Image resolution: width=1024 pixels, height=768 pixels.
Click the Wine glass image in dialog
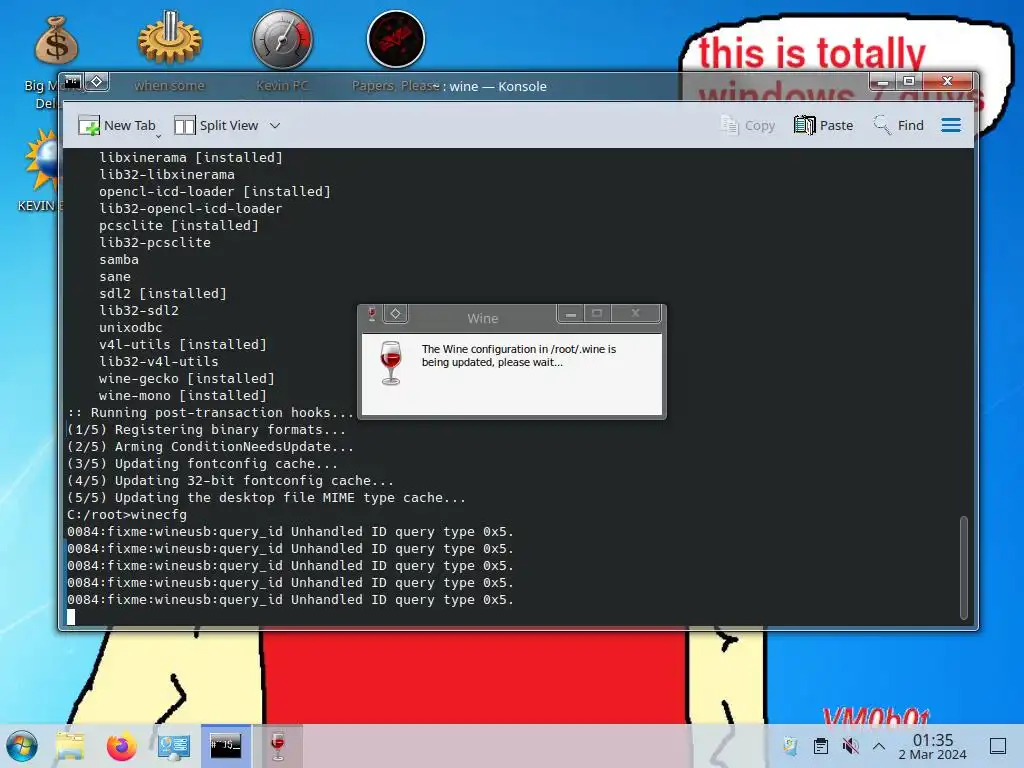(391, 362)
